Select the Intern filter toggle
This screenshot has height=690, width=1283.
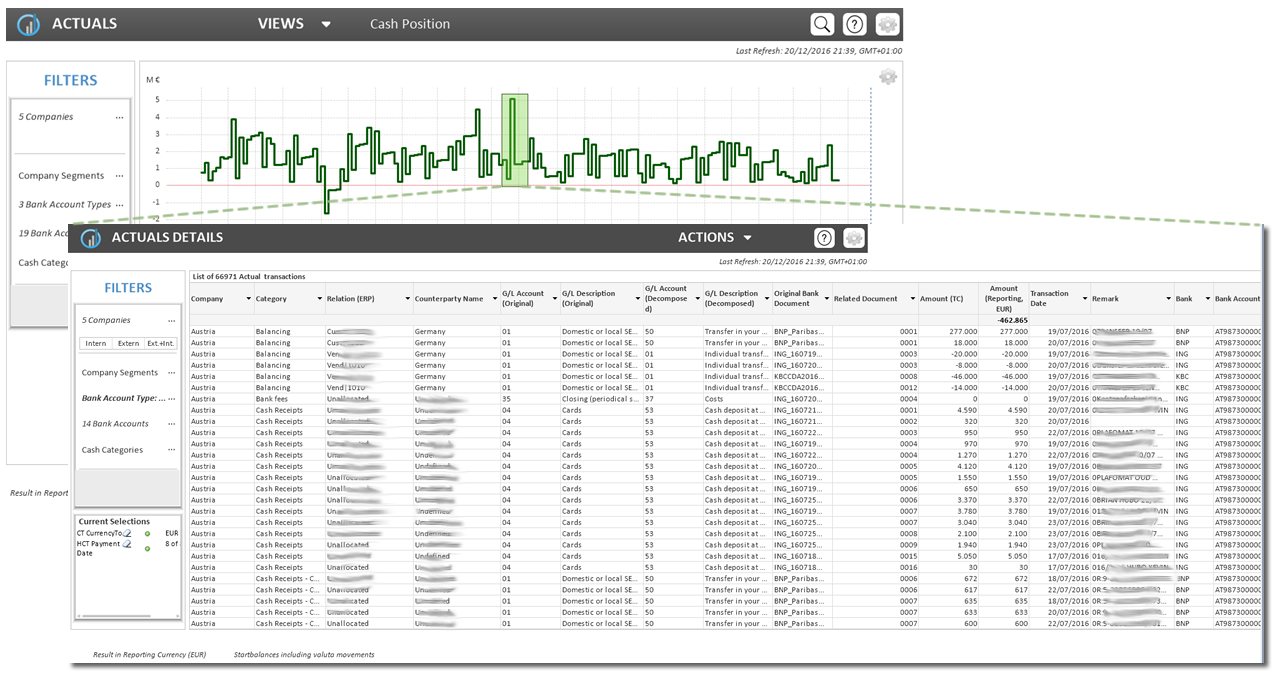(95, 343)
